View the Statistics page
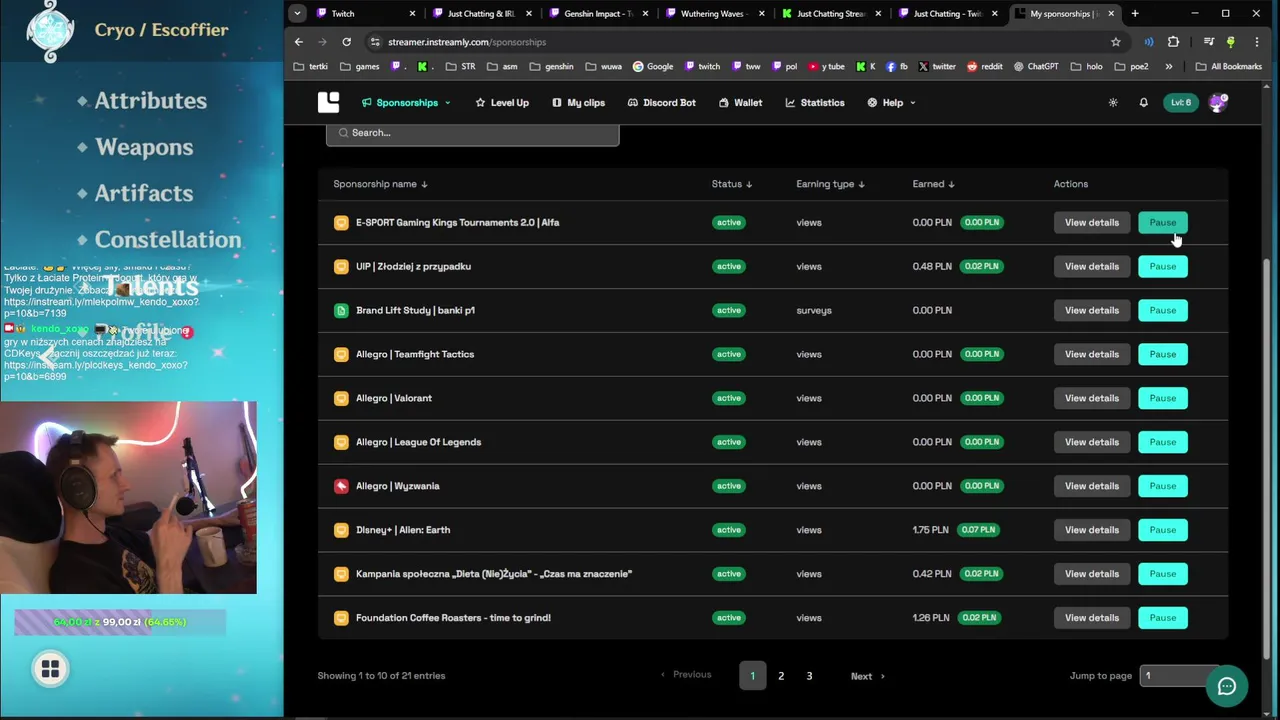Image resolution: width=1280 pixels, height=720 pixels. 815,102
